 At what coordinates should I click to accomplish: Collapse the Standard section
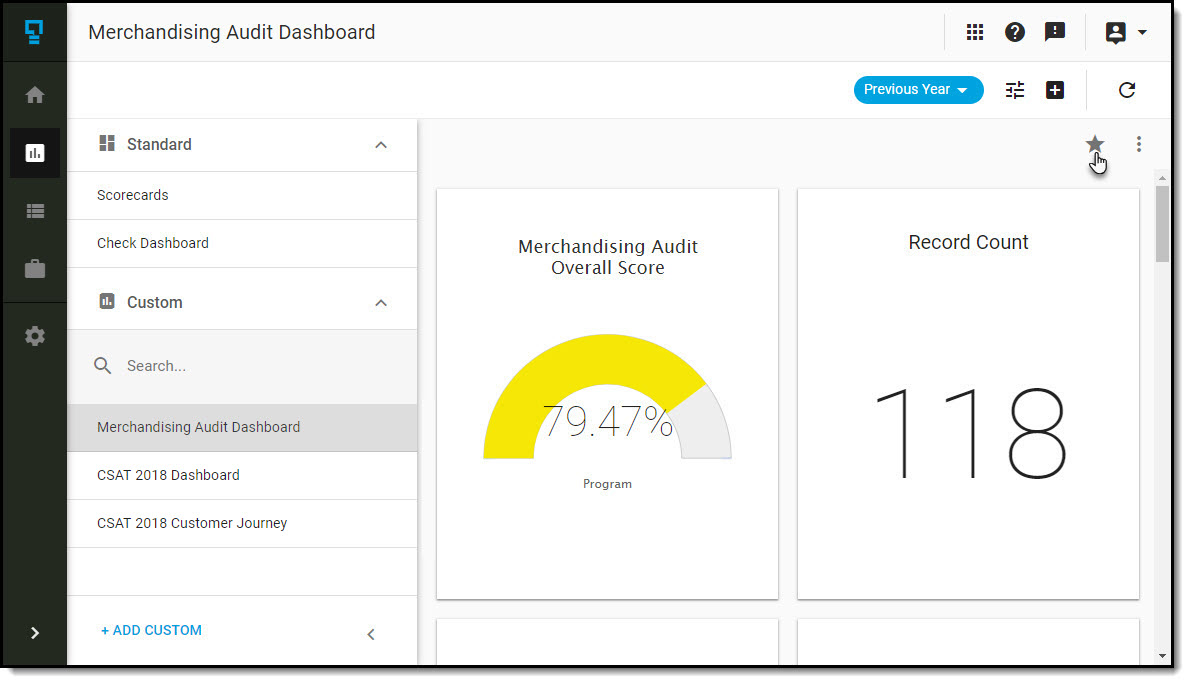coord(381,144)
